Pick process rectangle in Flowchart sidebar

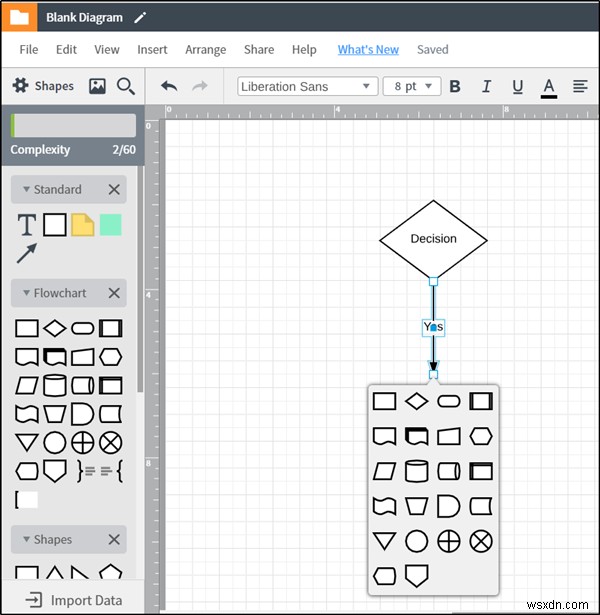point(27,328)
